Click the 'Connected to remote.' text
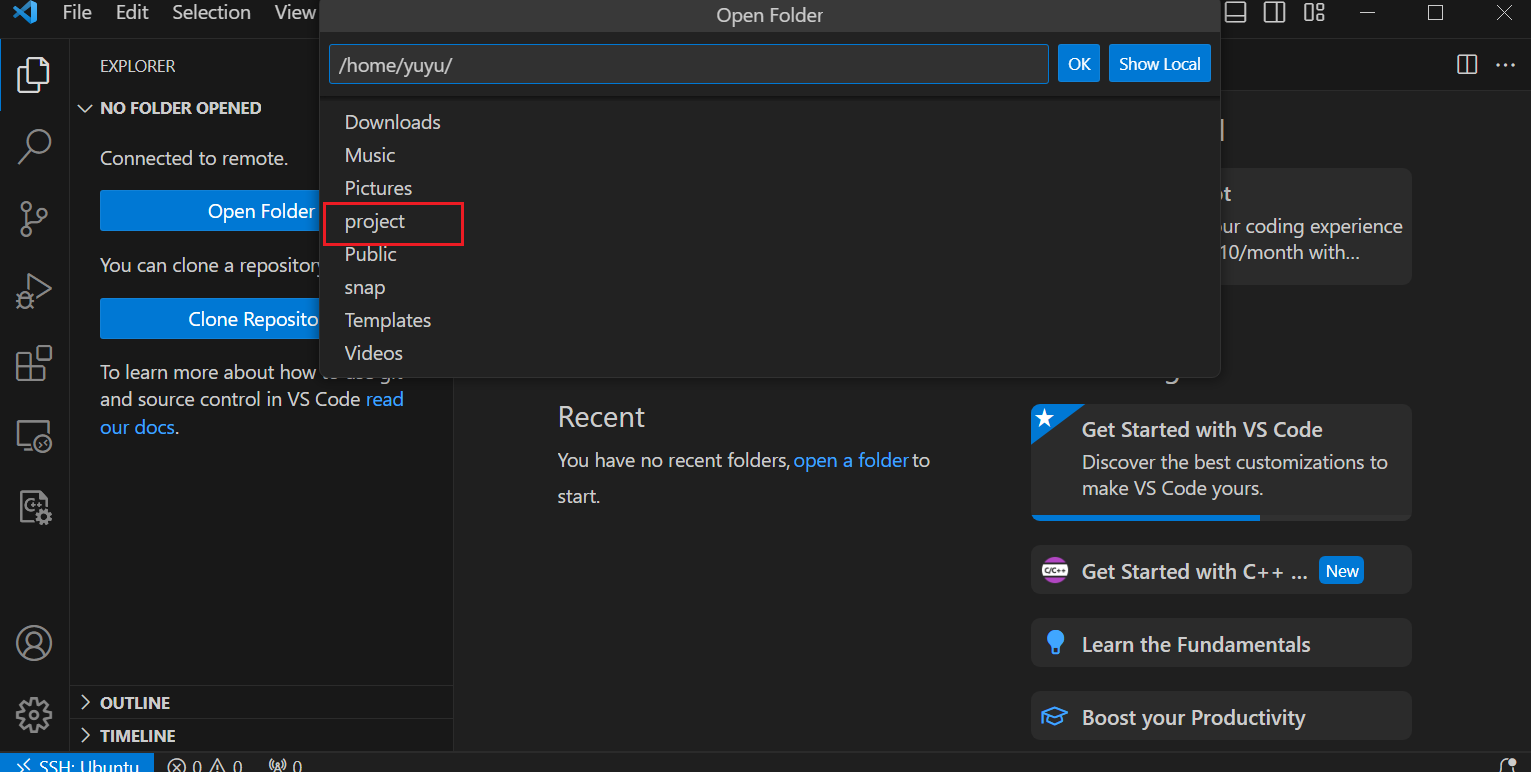Viewport: 1531px width, 772px height. click(x=194, y=158)
